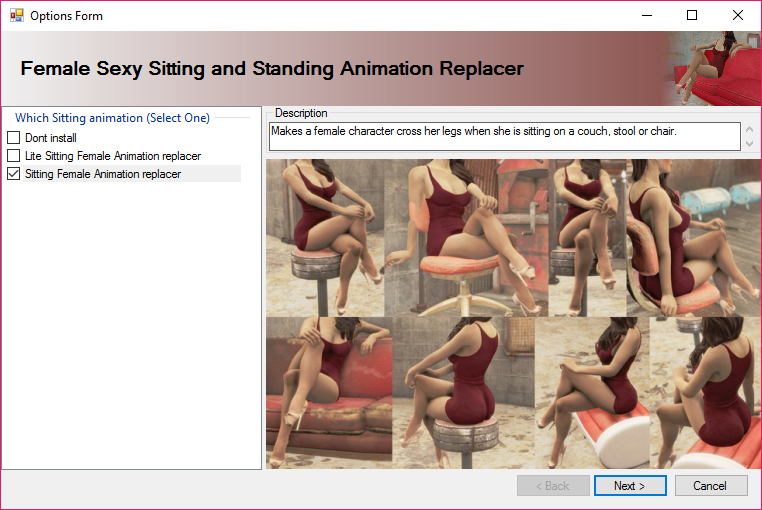Check the Dont install option

(x=14, y=138)
